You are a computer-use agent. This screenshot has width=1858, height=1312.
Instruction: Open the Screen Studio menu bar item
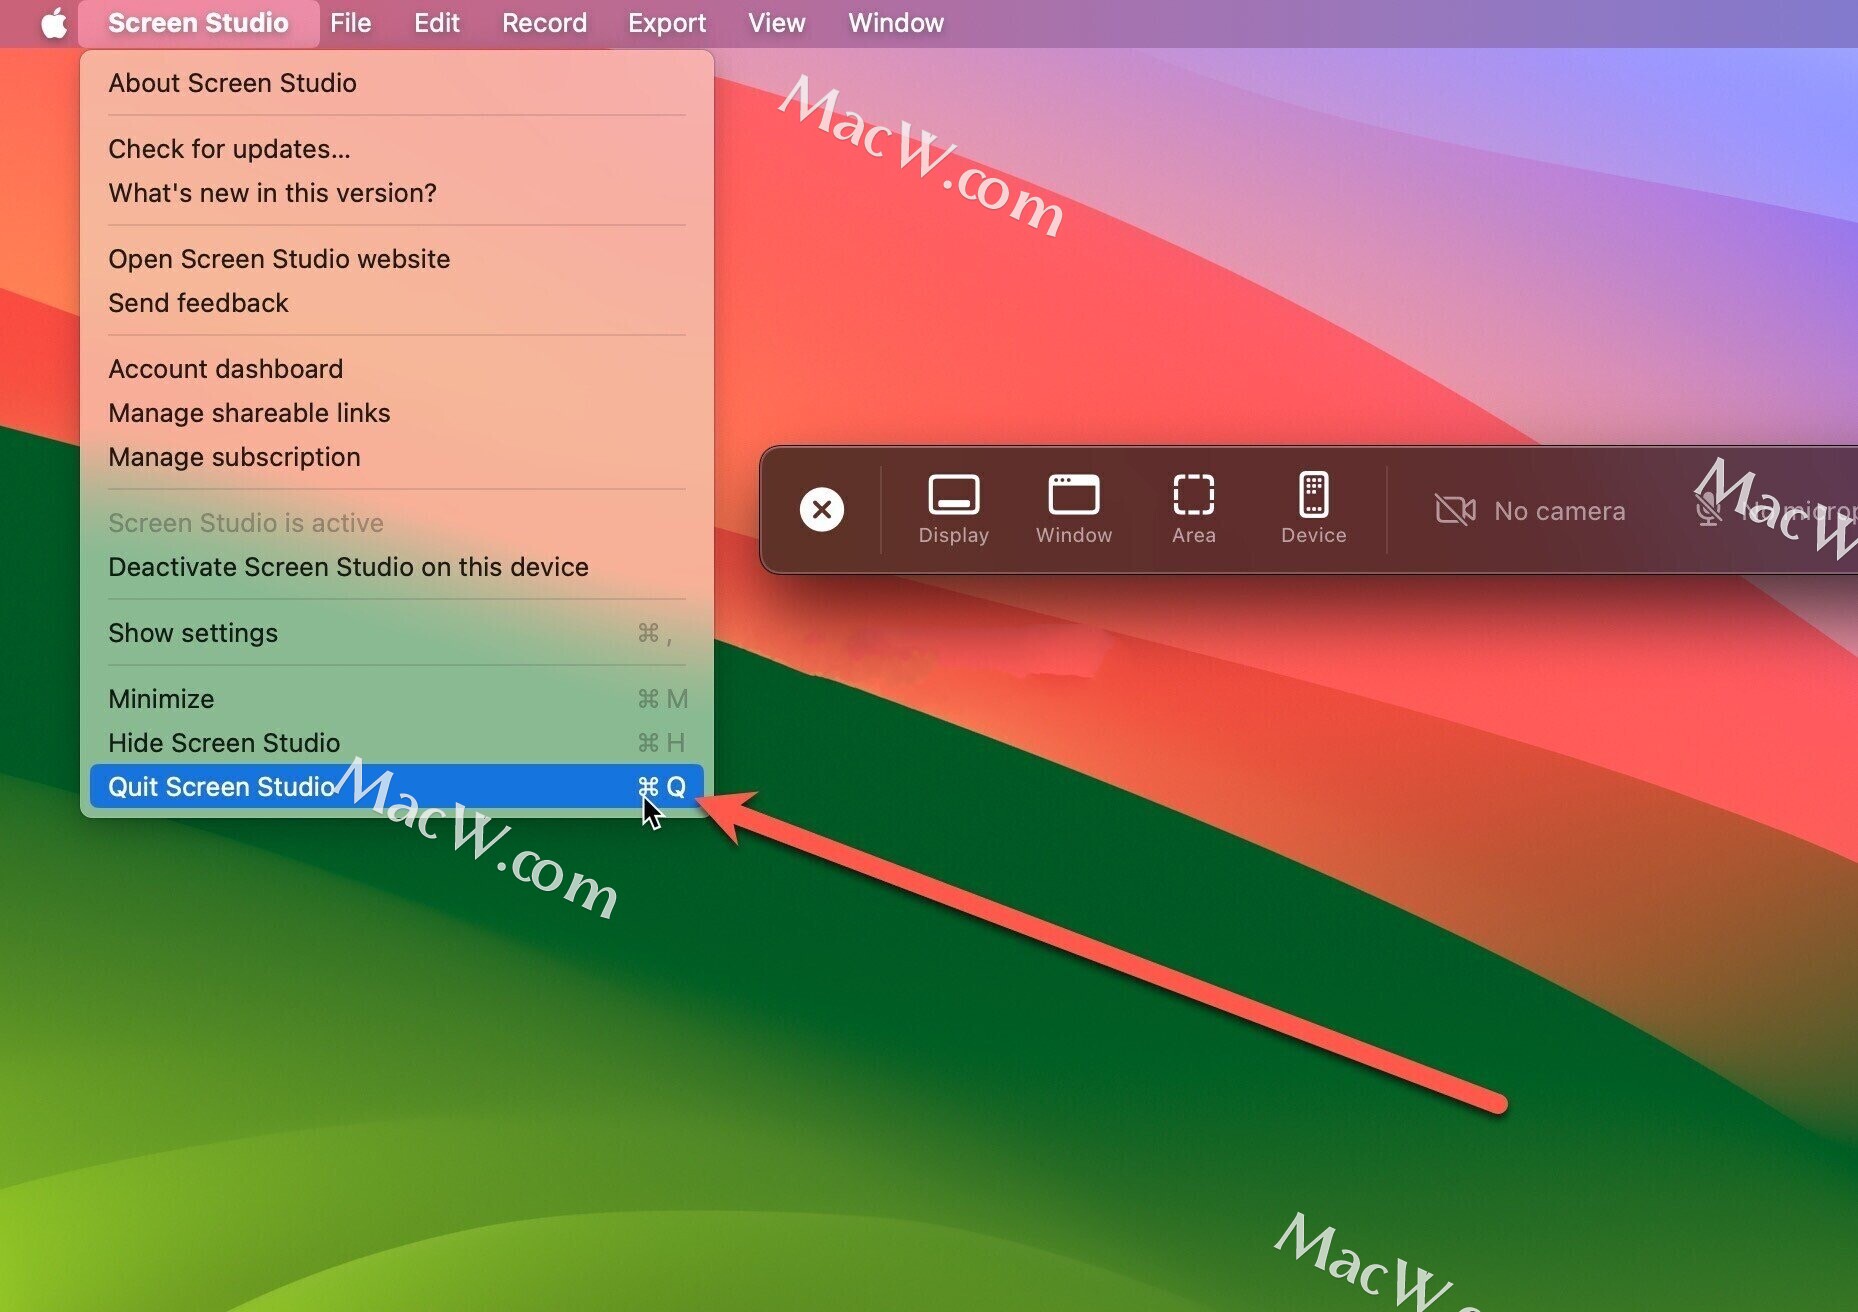pyautogui.click(x=198, y=23)
